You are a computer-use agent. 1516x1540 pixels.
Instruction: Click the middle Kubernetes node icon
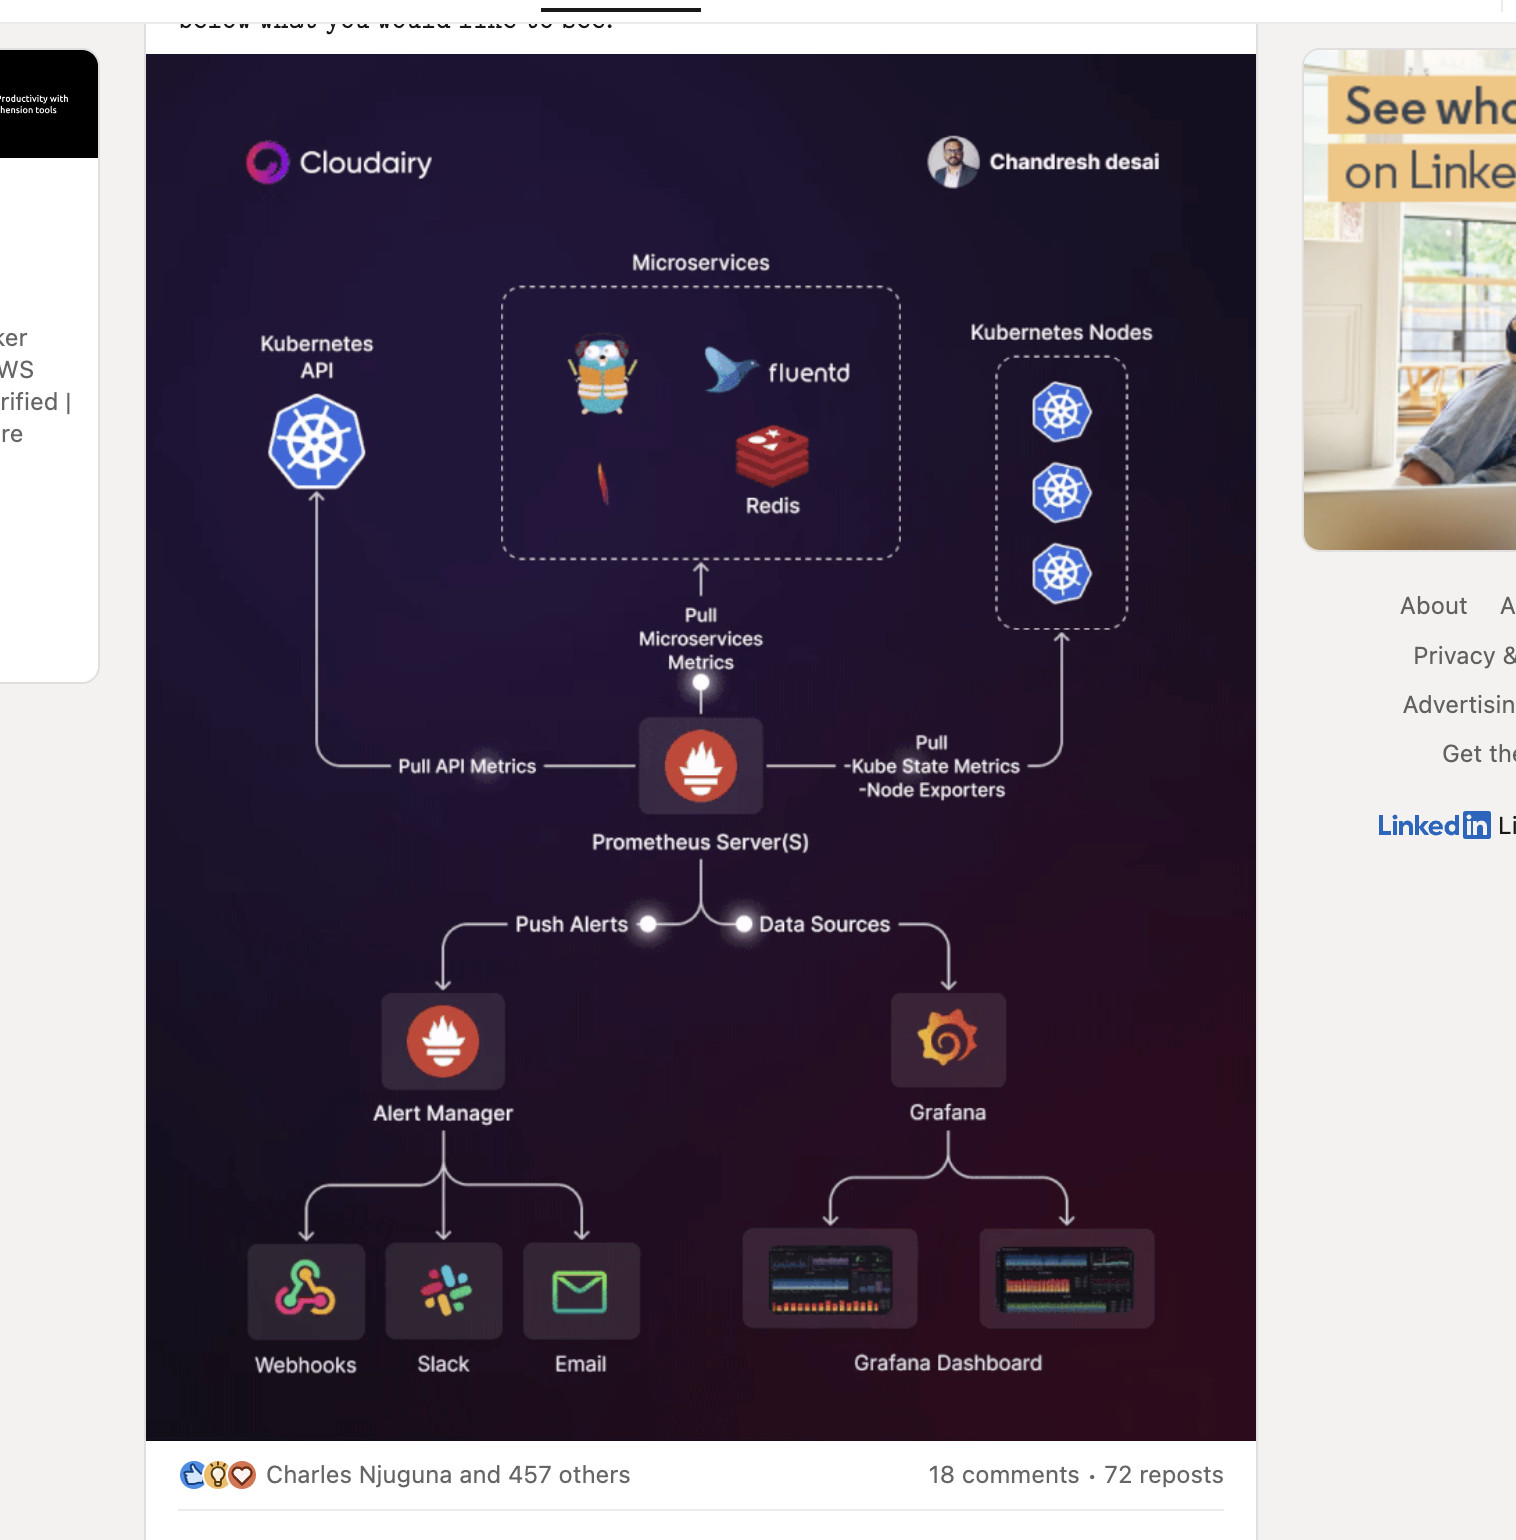(1061, 492)
